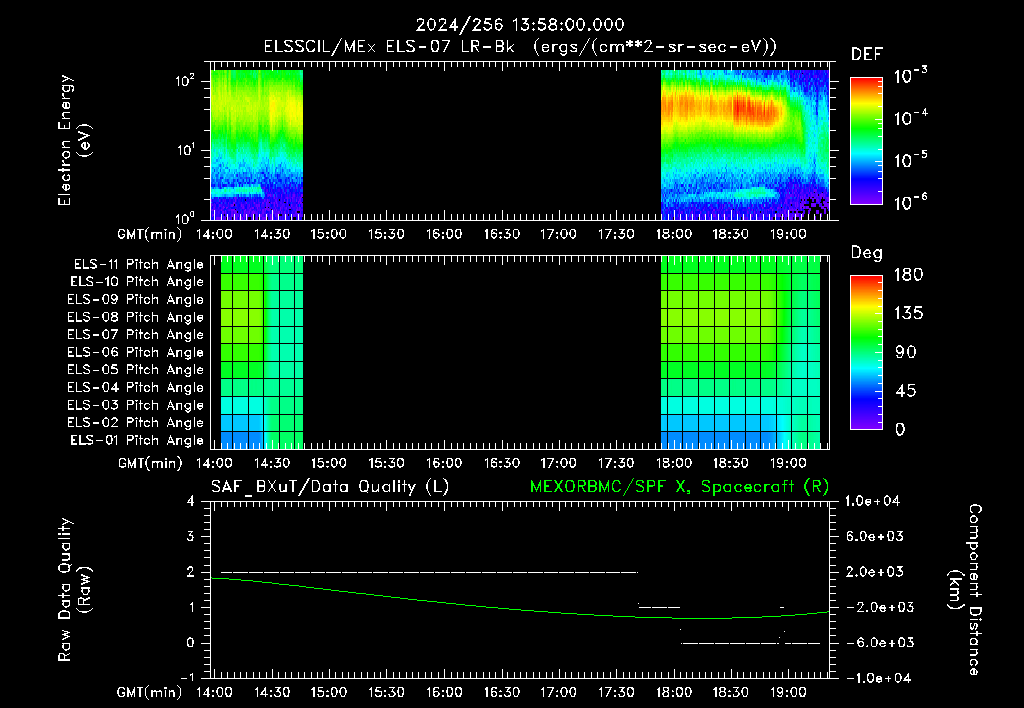Viewport: 1024px width, 708px height.
Task: Click the timestamp title '2024/256 13:58:00.000'
Action: pos(520,25)
